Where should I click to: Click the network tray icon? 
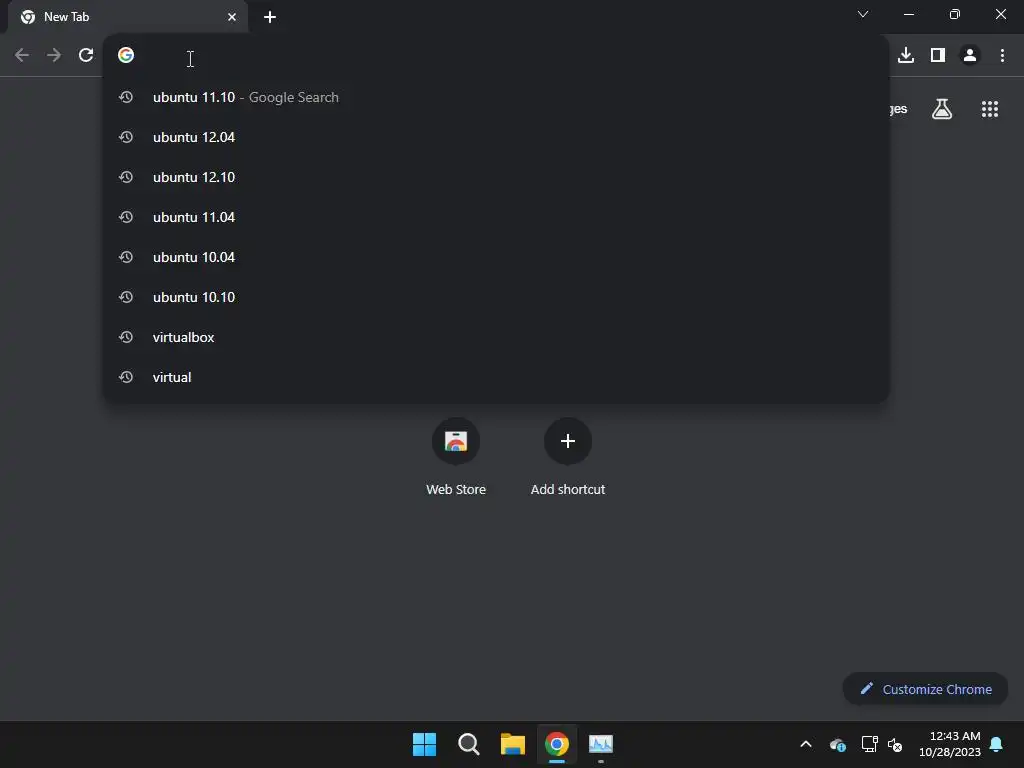click(869, 744)
